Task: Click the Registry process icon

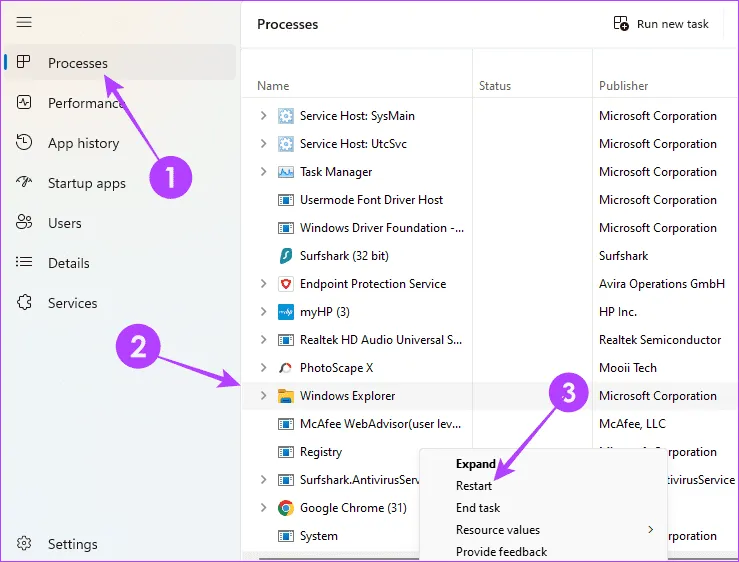Action: click(286, 452)
